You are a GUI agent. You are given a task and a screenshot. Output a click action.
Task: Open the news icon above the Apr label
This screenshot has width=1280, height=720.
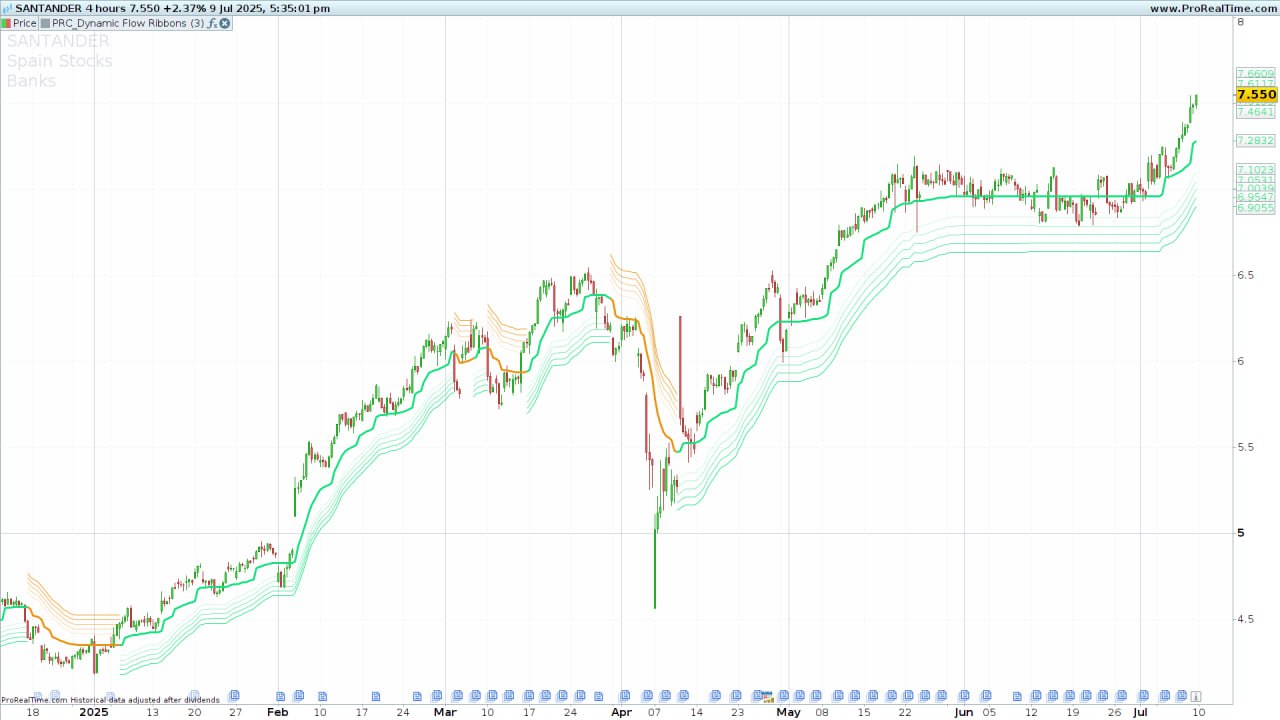[x=626, y=695]
